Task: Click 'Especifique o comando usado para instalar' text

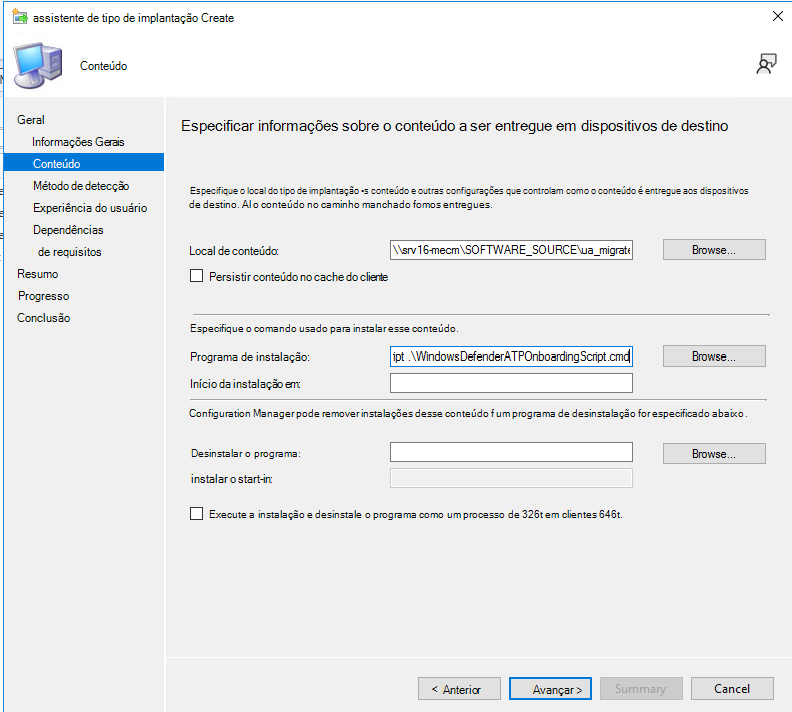Action: [324, 329]
